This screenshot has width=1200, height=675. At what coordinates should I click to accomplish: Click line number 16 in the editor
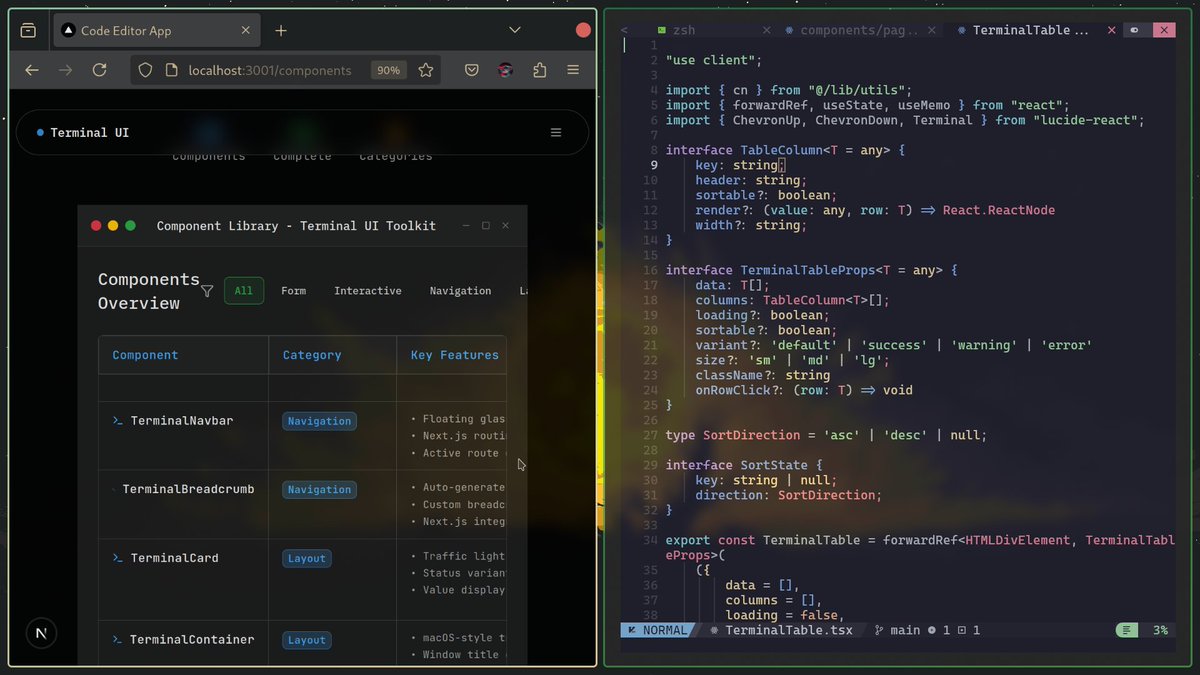[650, 270]
